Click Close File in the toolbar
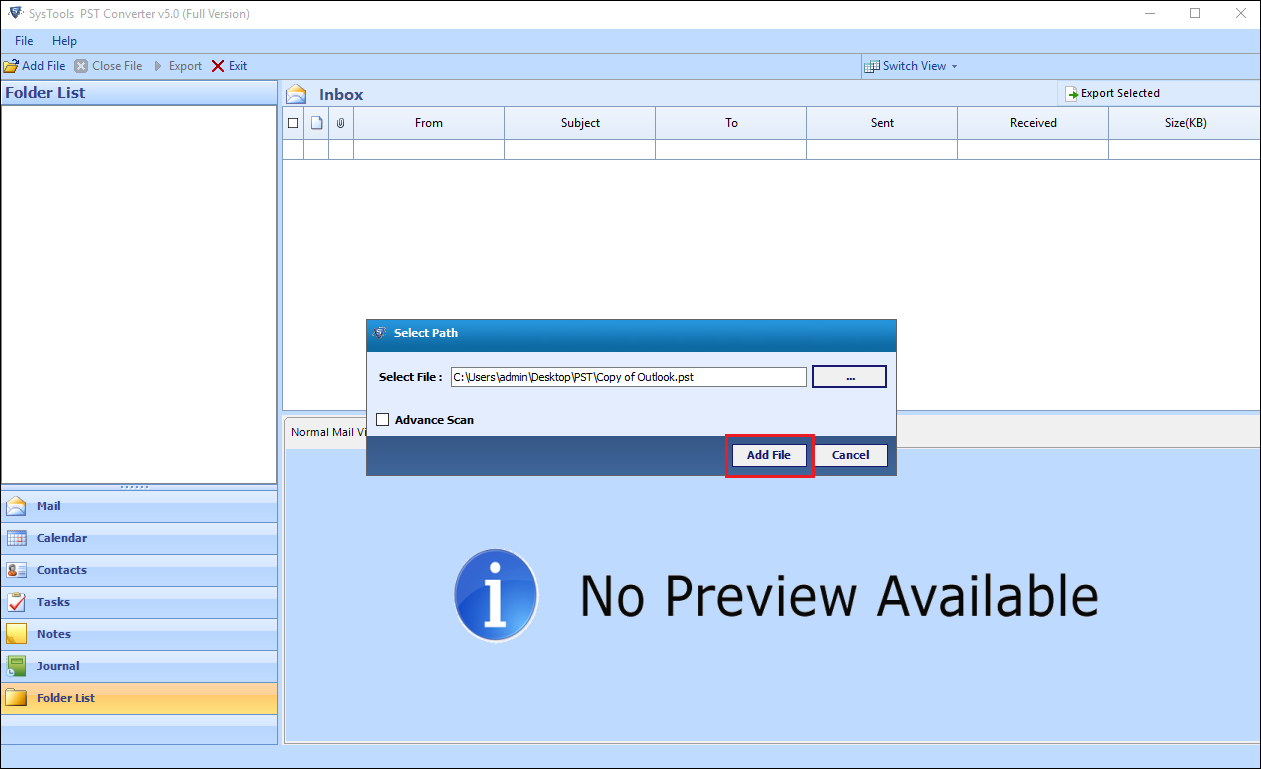The image size is (1261, 769). point(108,66)
